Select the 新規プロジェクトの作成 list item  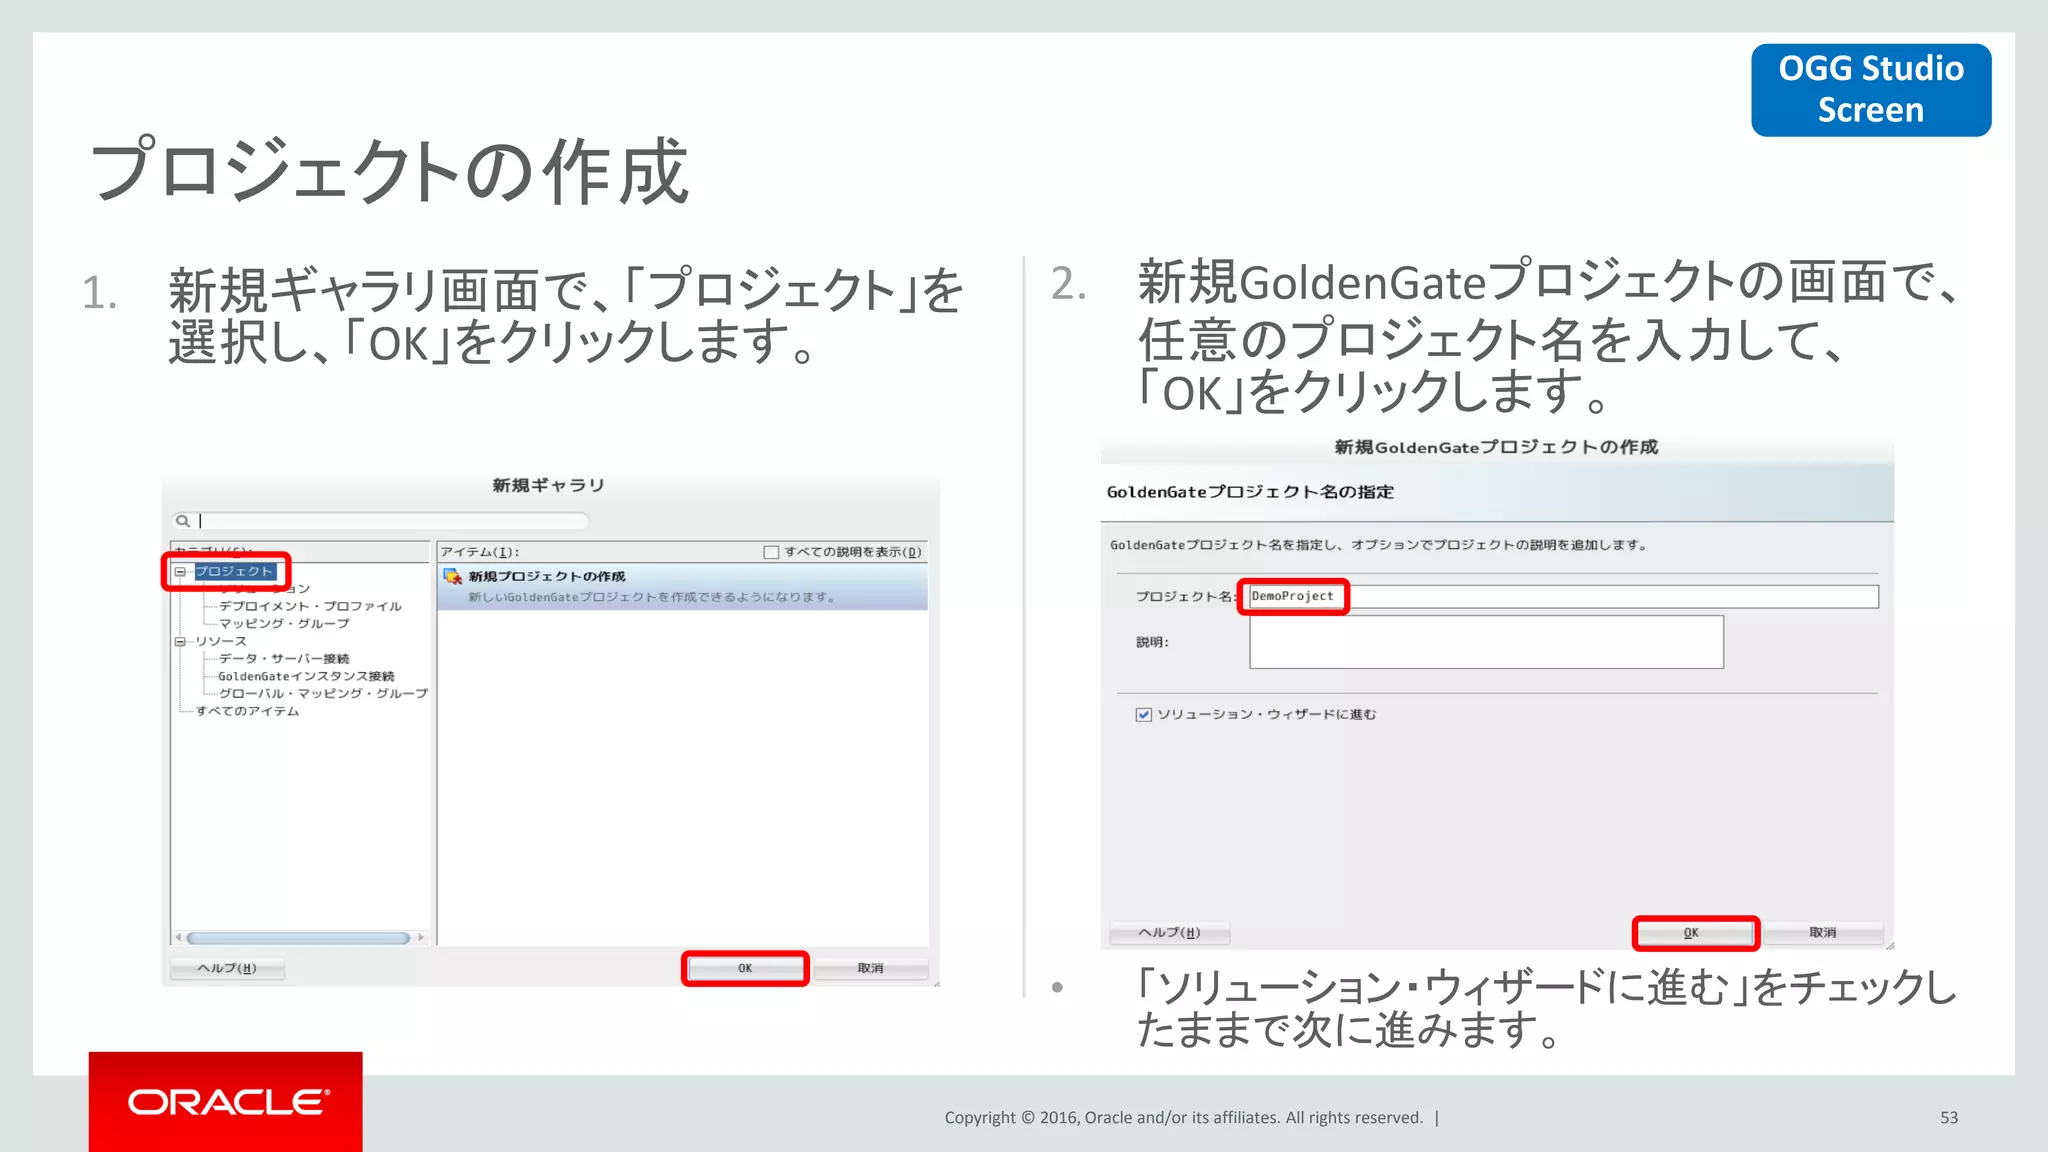[683, 587]
